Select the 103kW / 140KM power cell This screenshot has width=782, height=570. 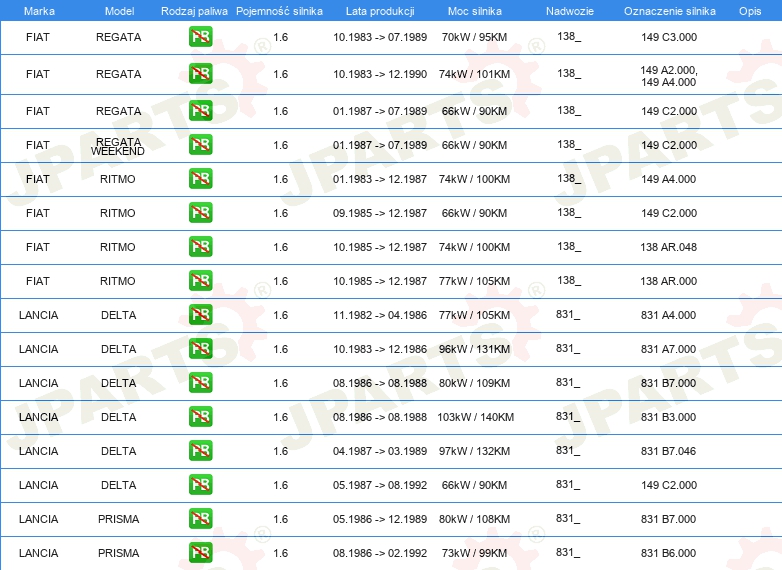[x=475, y=416]
